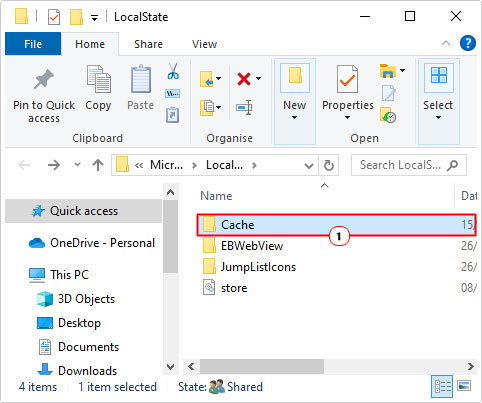This screenshot has width=482, height=403.
Task: Switch to the Share ribbon tab
Action: point(149,44)
